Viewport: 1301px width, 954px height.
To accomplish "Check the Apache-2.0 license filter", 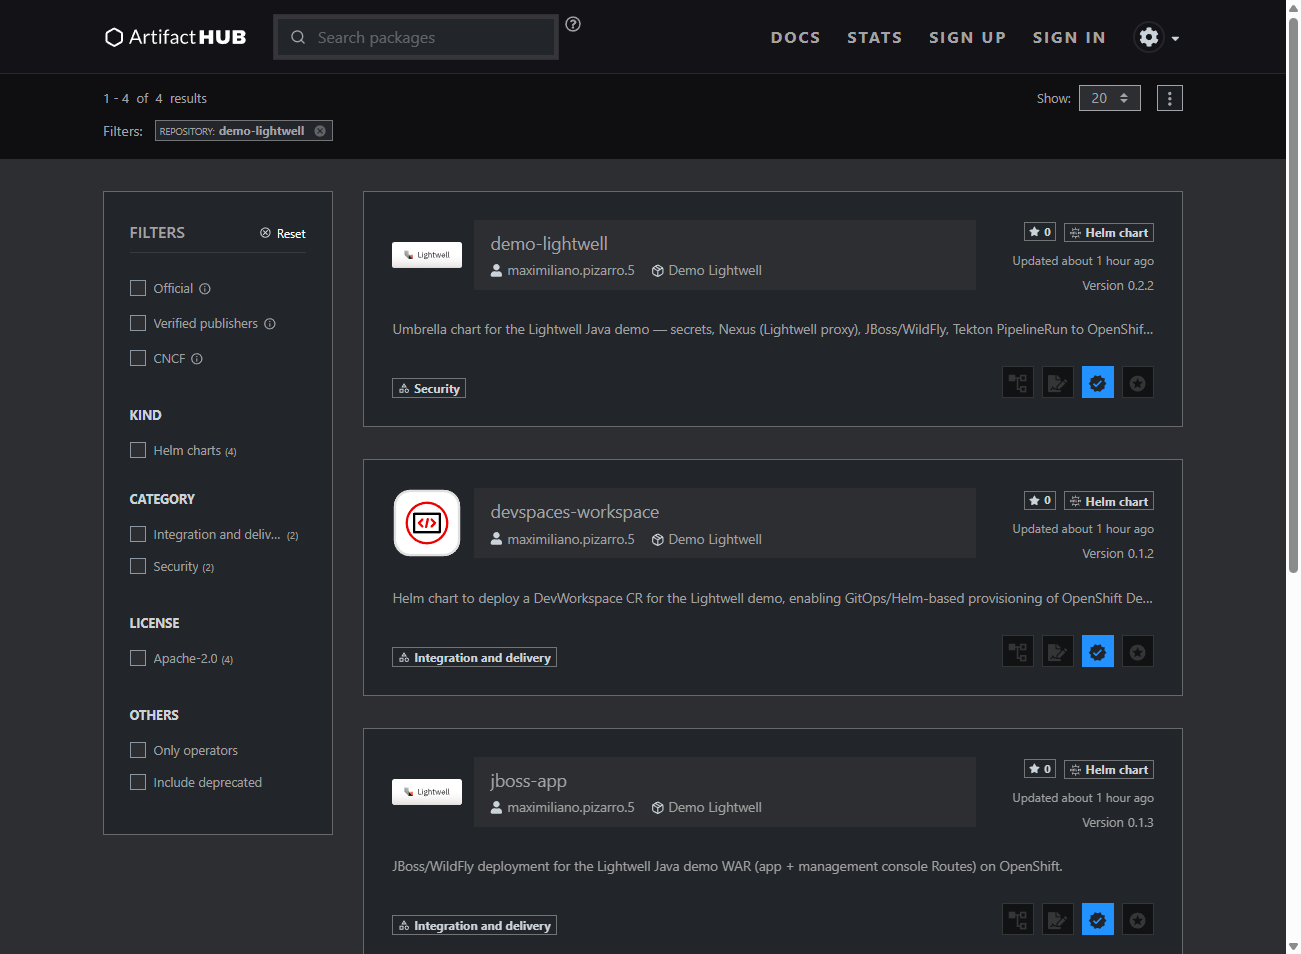I will coord(138,658).
